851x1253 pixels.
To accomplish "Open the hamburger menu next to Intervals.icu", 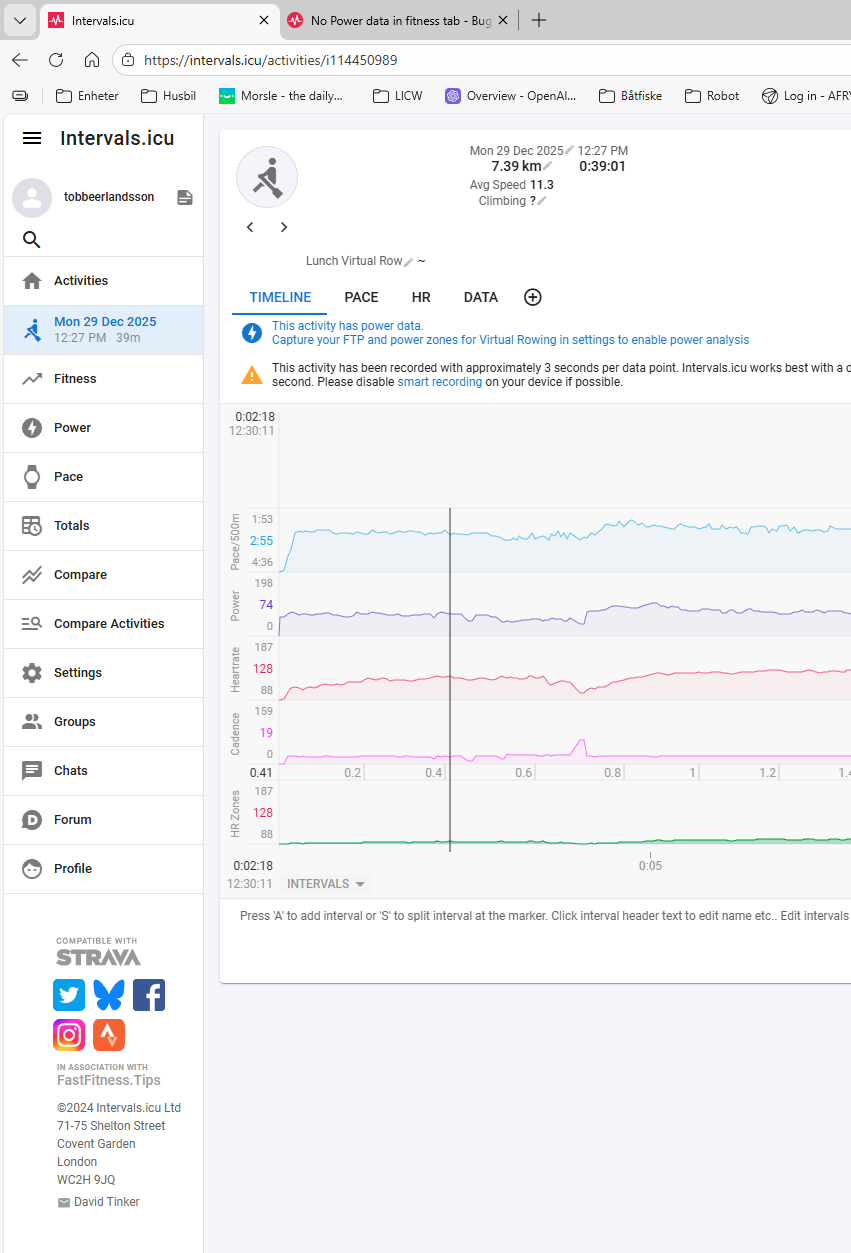I will [32, 138].
